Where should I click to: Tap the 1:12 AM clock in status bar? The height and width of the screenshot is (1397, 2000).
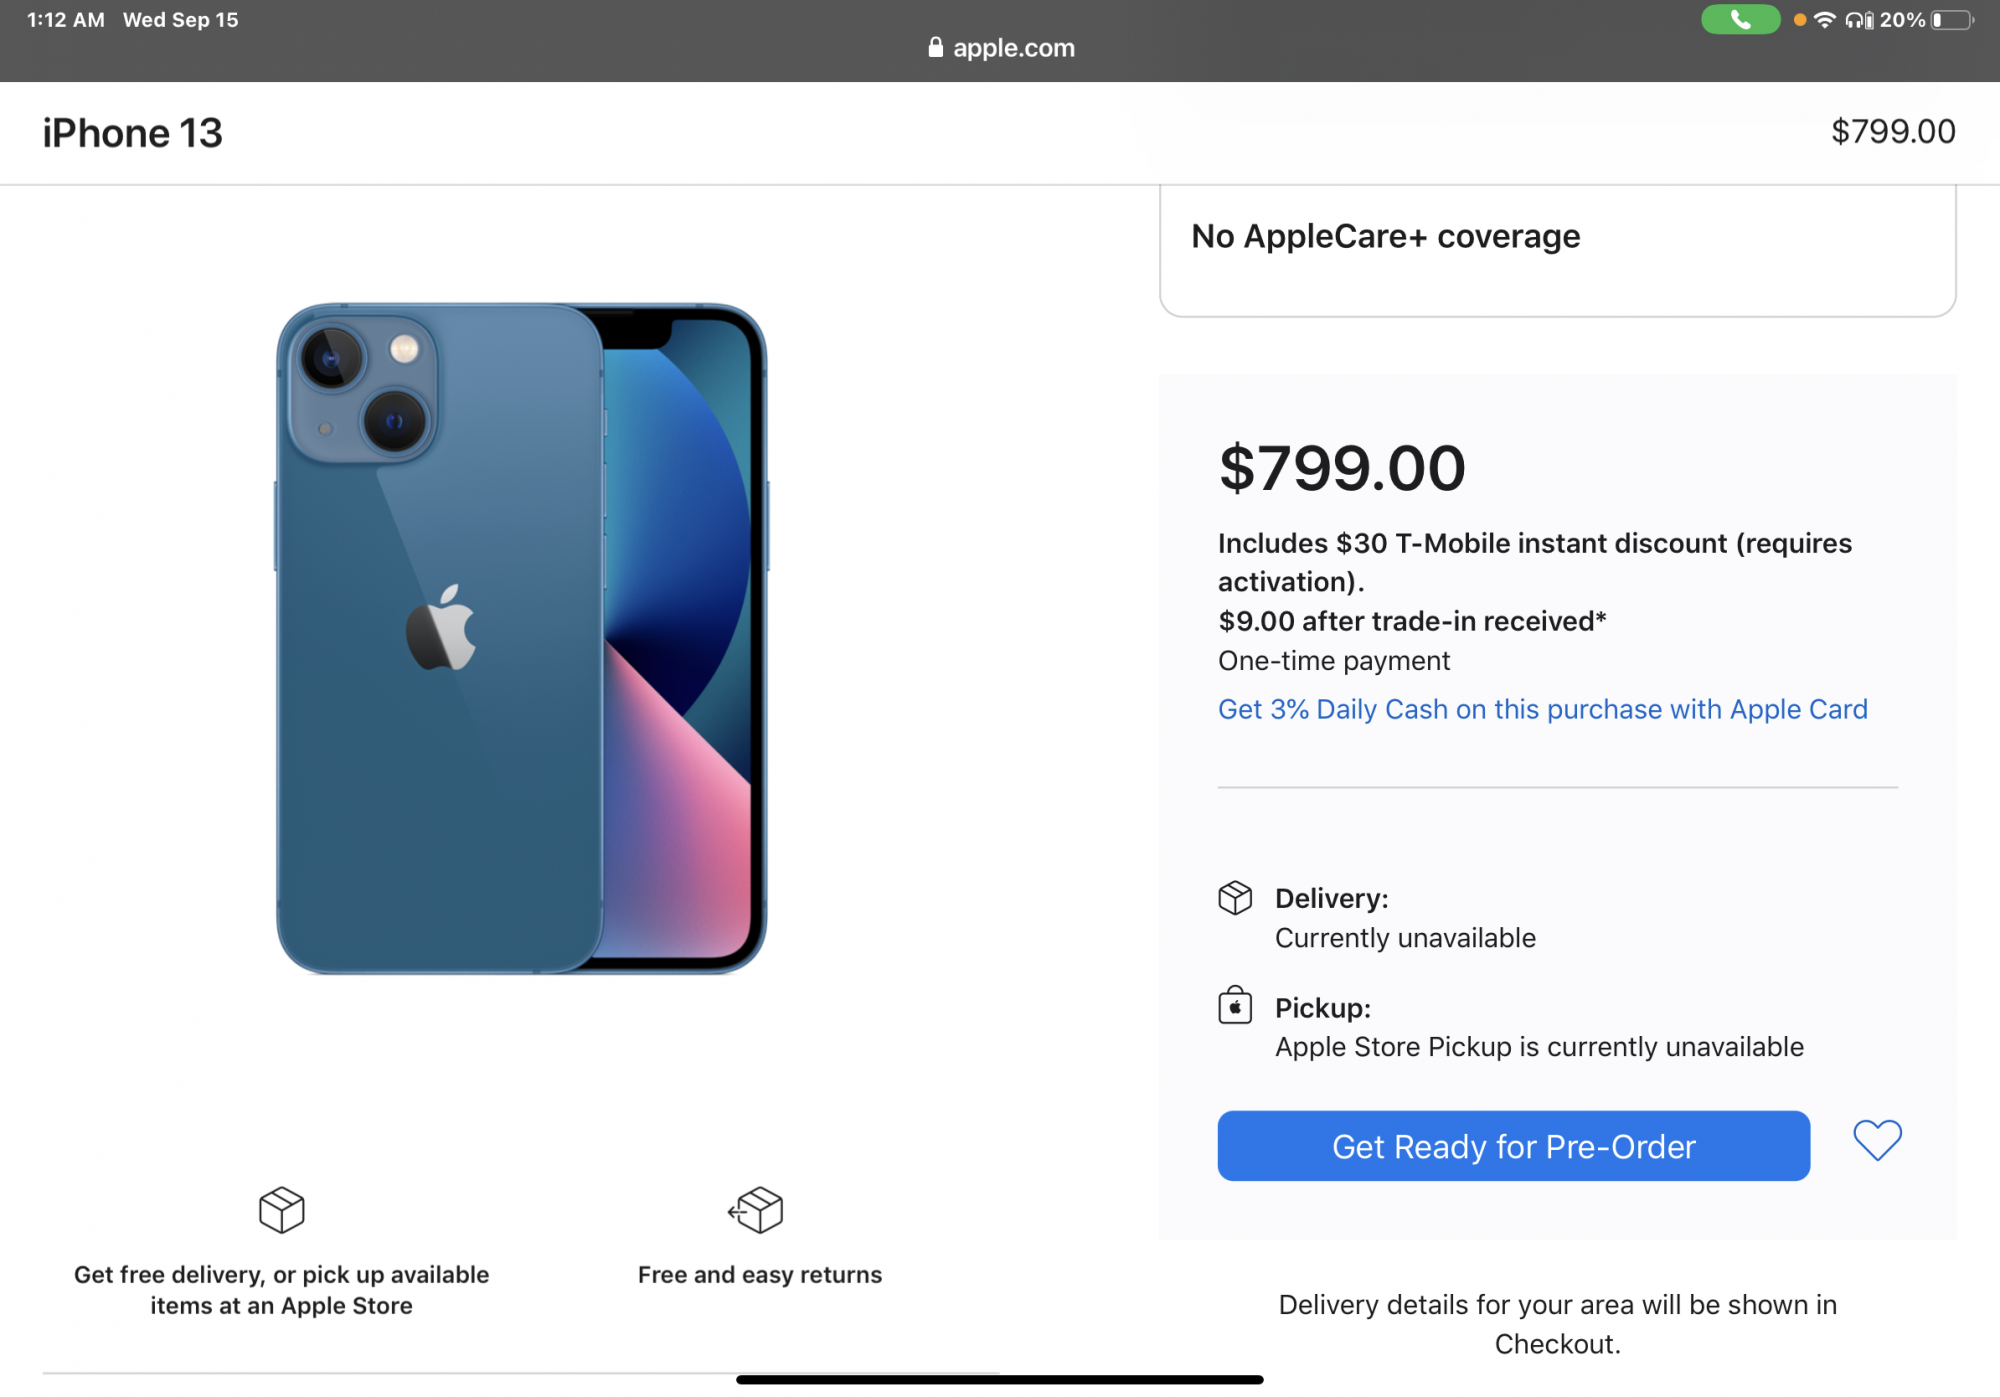point(66,20)
